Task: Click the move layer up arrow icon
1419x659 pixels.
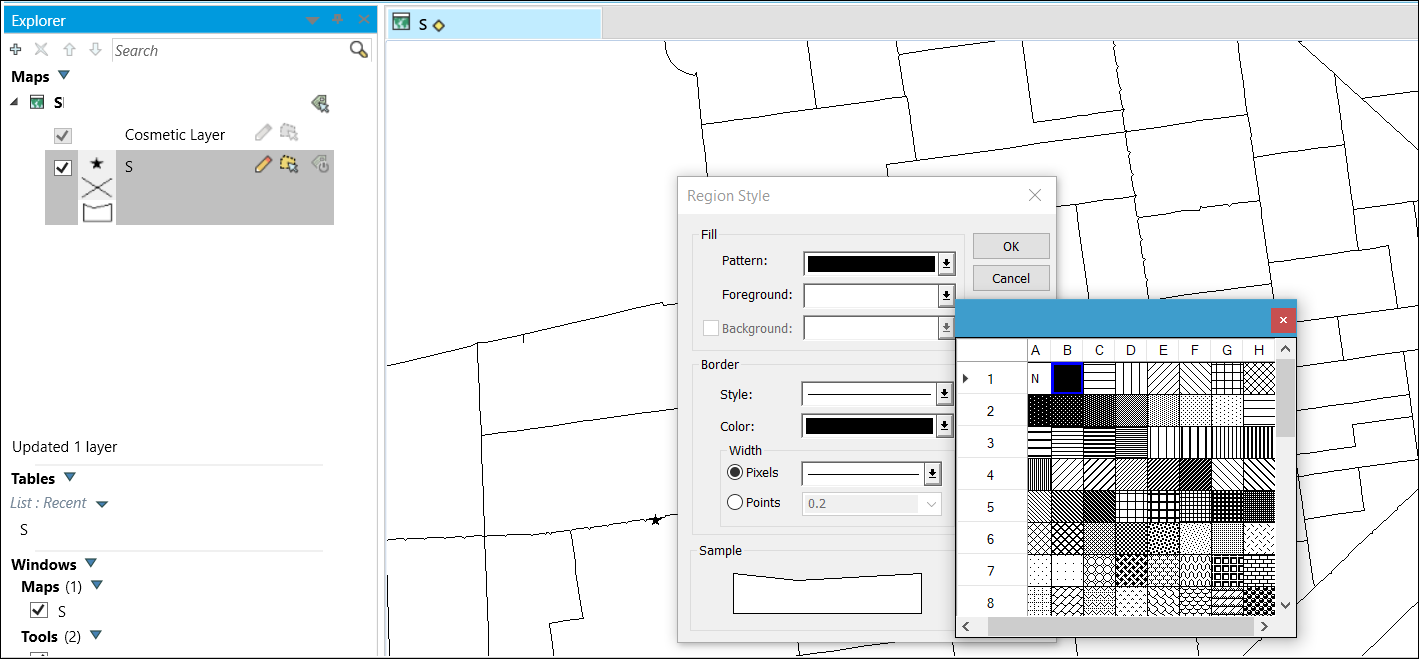Action: coord(69,49)
